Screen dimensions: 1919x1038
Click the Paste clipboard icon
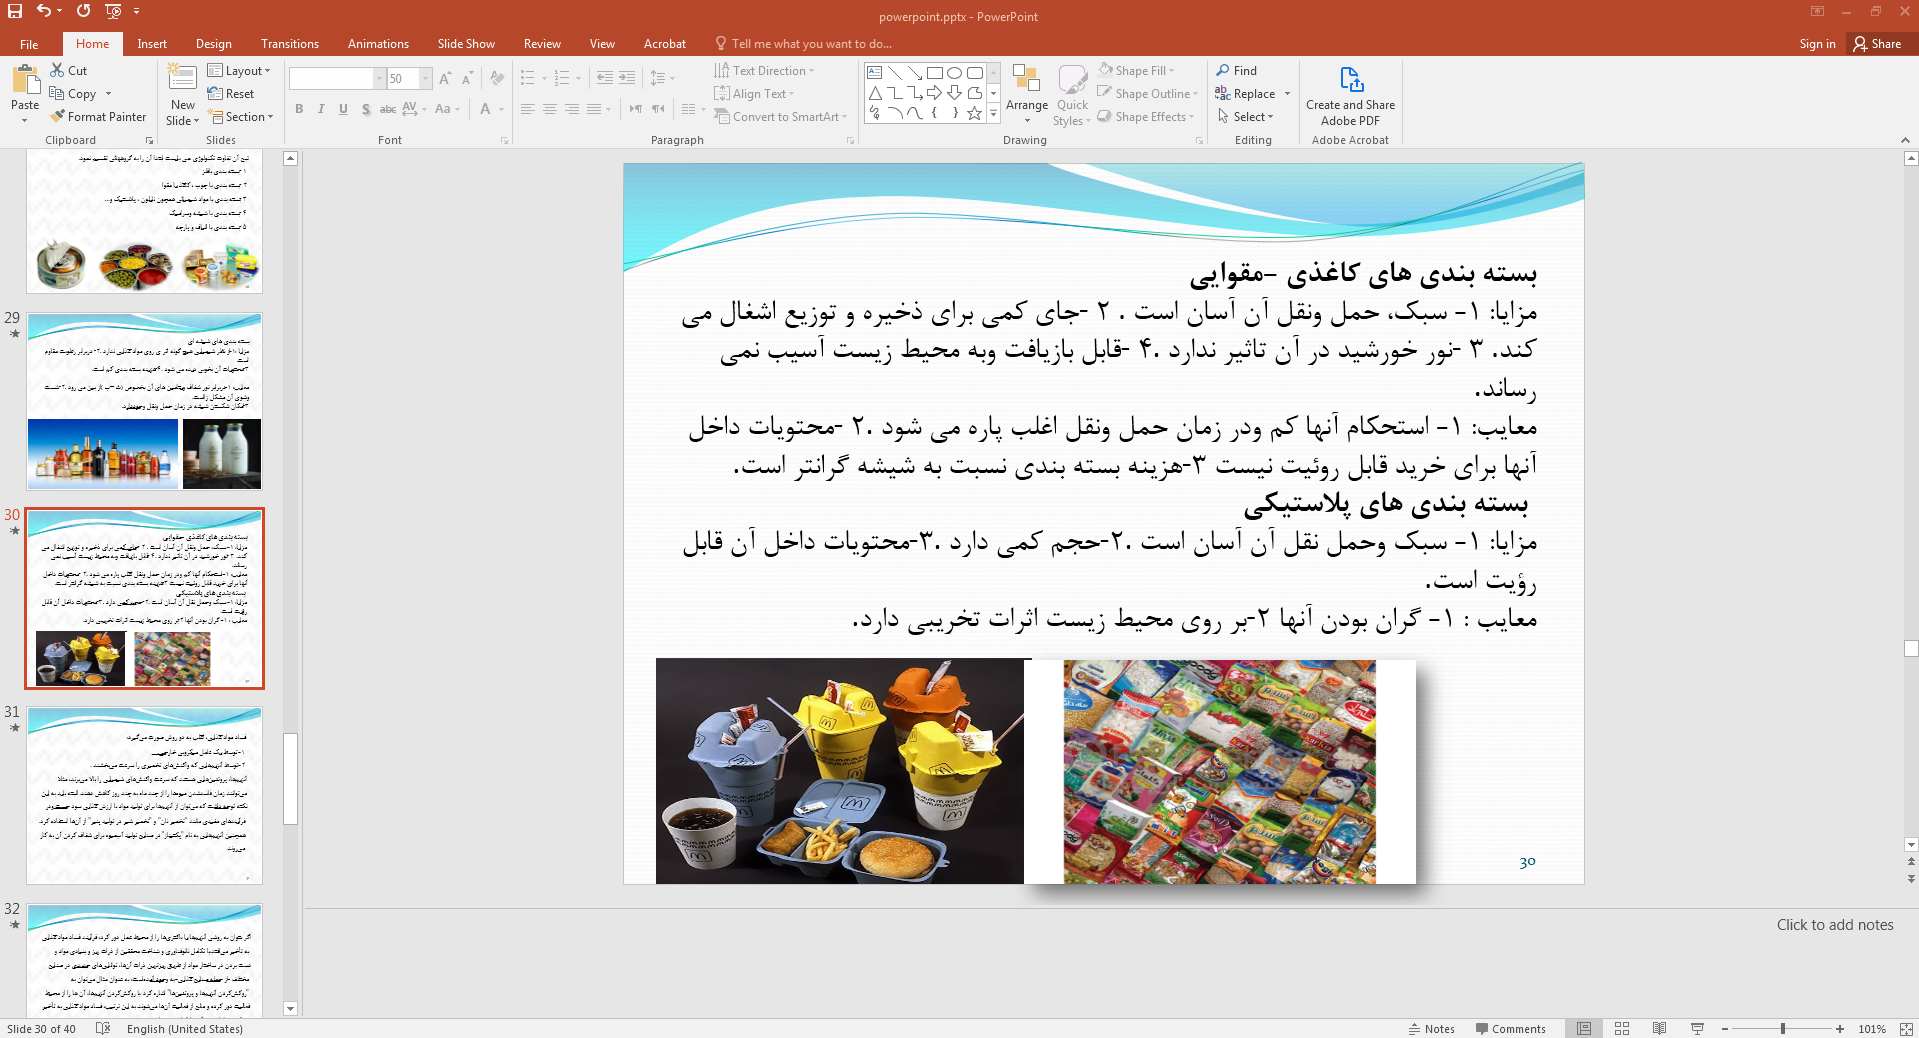(x=25, y=80)
